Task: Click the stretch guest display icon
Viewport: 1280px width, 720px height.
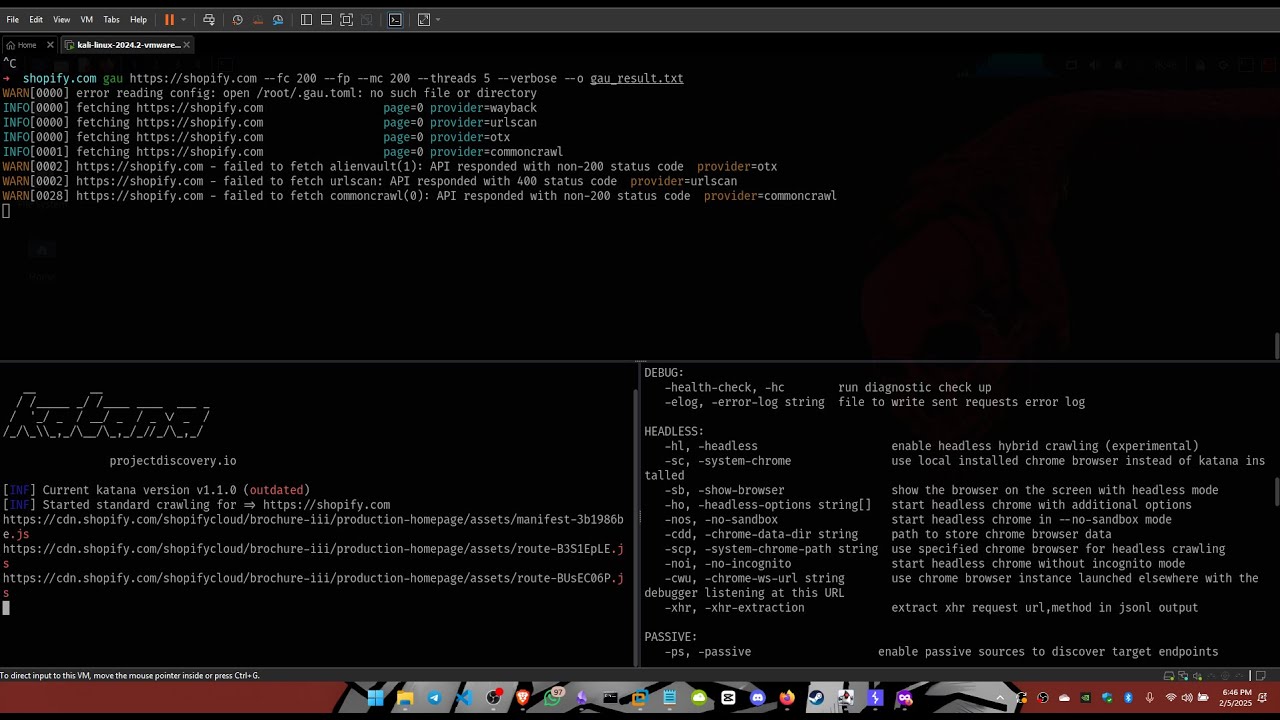Action: [424, 19]
